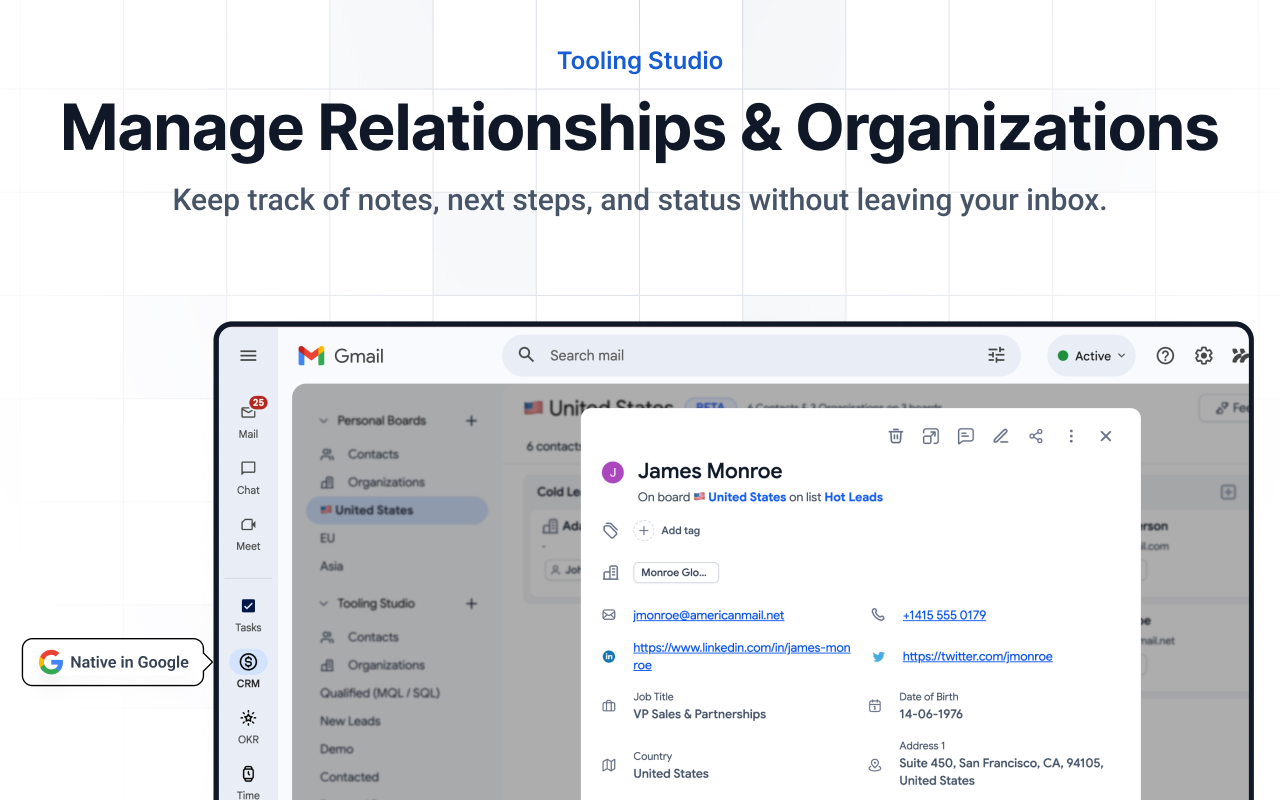Add a board to Tooling Studio
Image resolution: width=1280 pixels, height=800 pixels.
pyautogui.click(x=471, y=604)
